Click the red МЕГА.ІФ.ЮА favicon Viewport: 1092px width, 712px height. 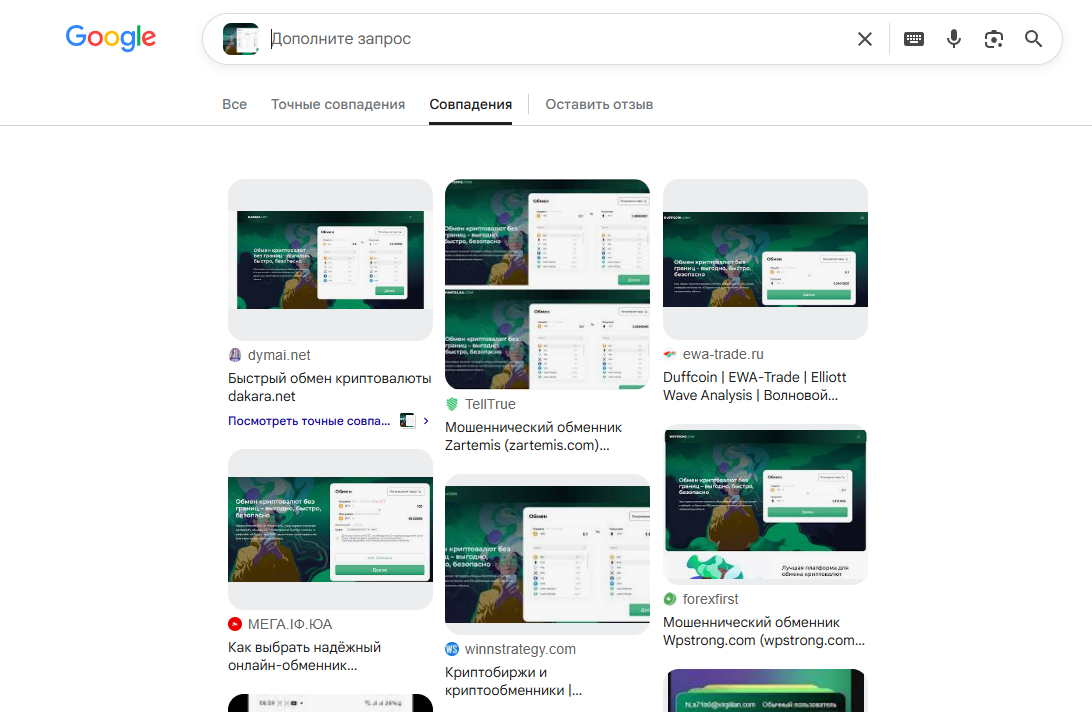tap(235, 624)
